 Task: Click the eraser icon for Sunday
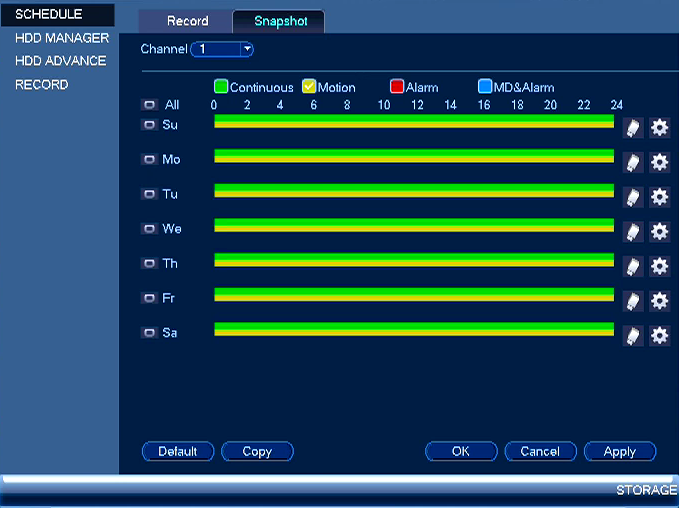pyautogui.click(x=633, y=128)
